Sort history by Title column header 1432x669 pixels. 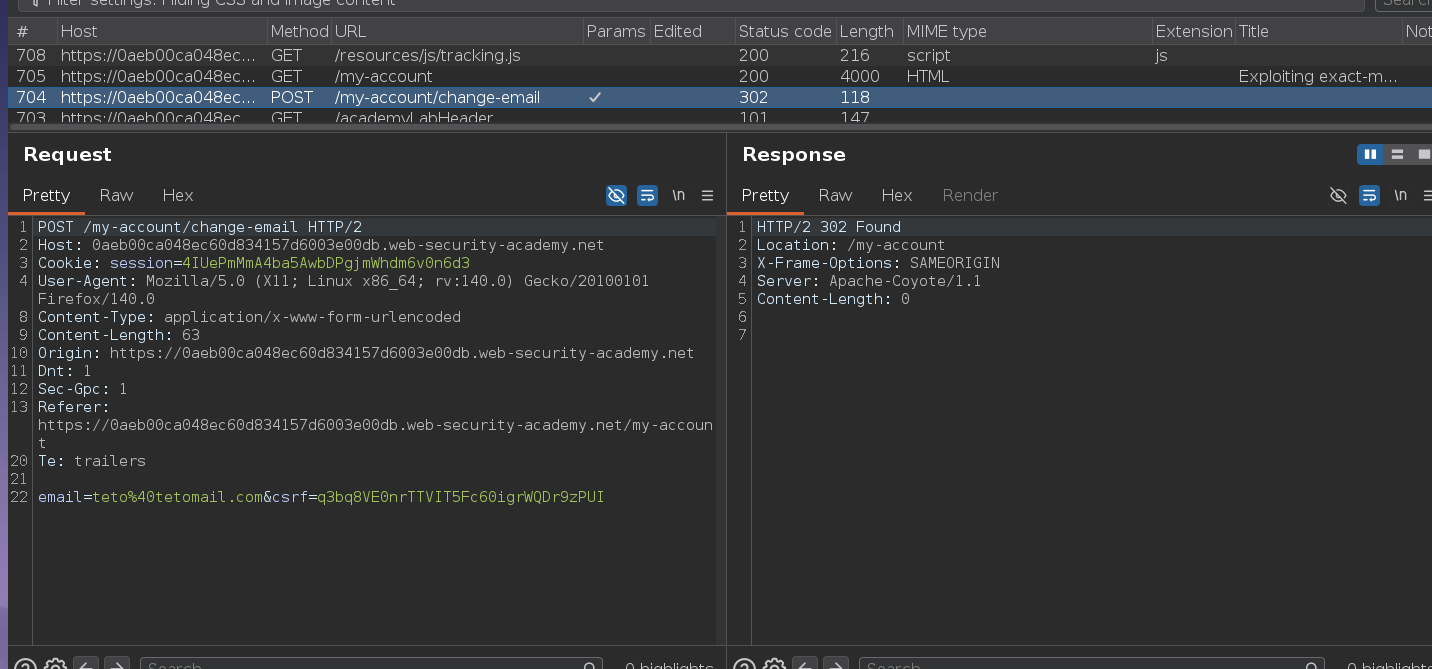1318,31
